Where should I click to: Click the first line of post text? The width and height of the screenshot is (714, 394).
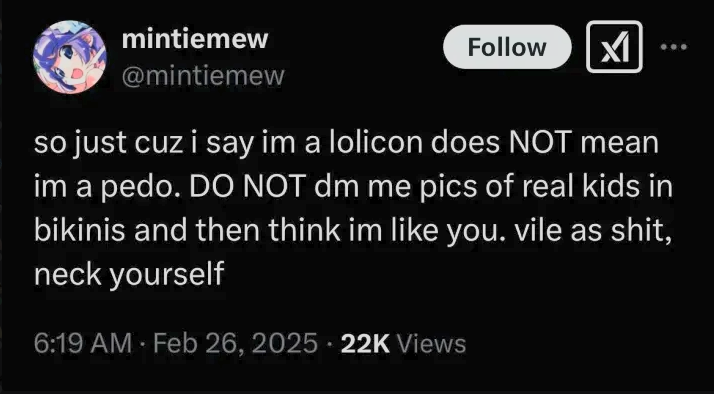coord(347,144)
